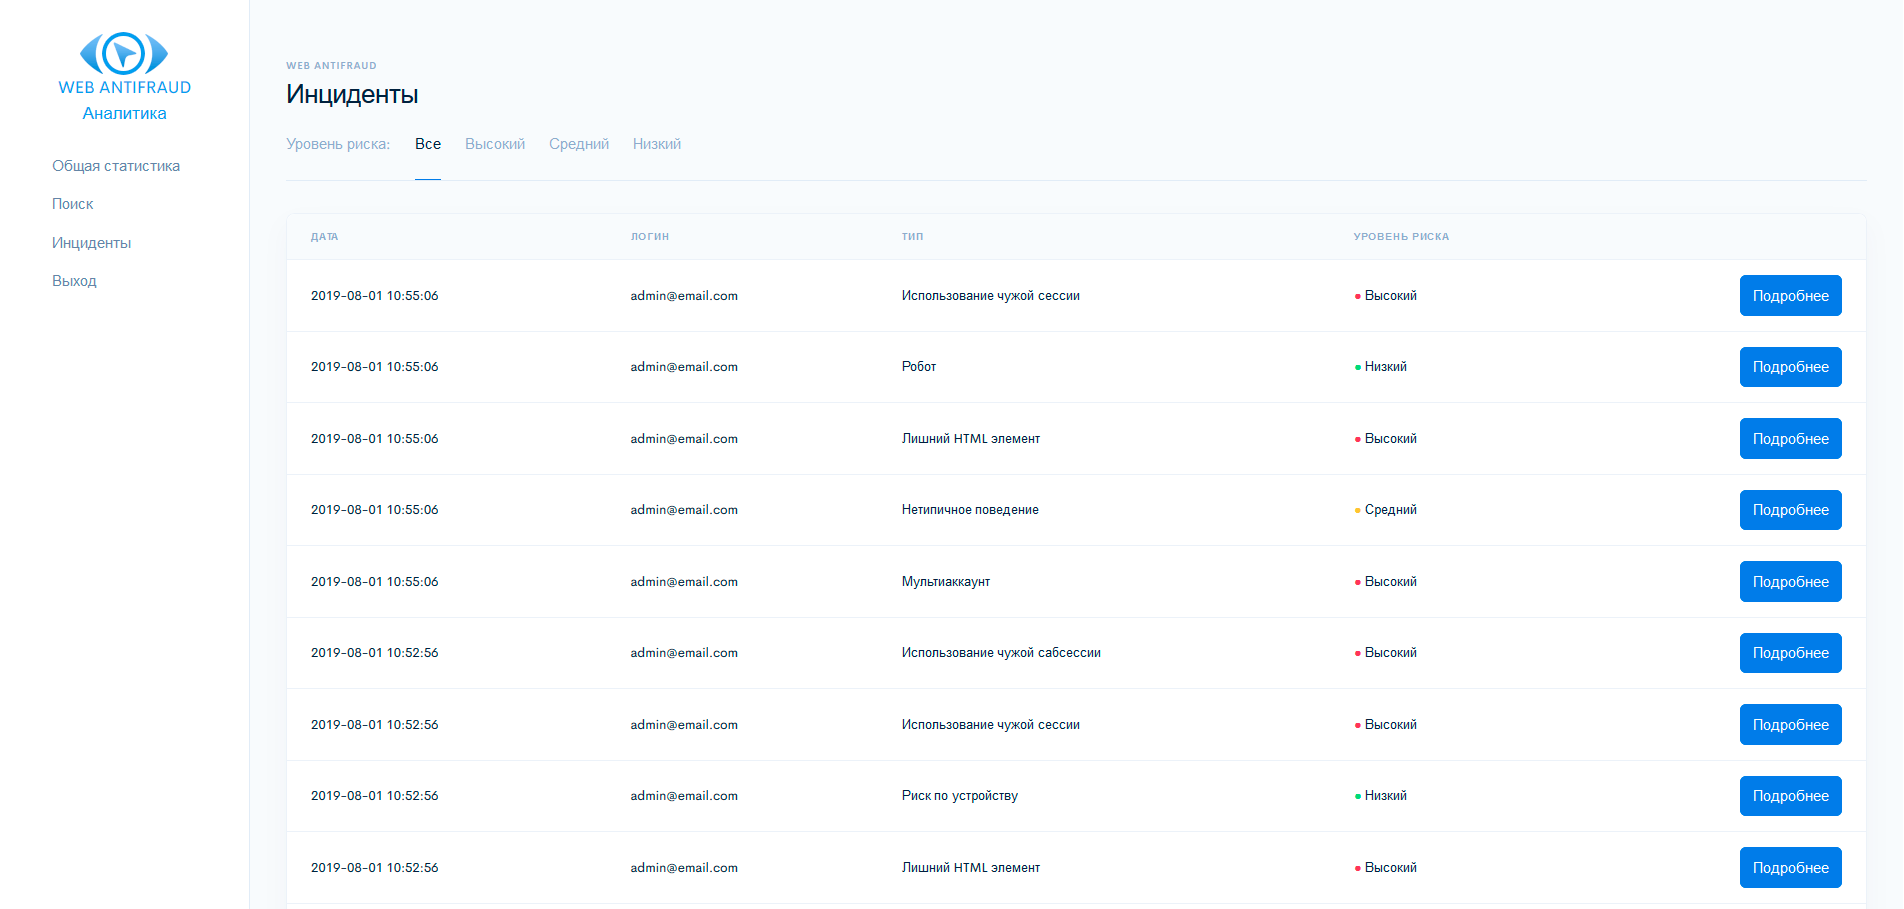Click the Использование чужой сабсессии text

tap(1001, 653)
